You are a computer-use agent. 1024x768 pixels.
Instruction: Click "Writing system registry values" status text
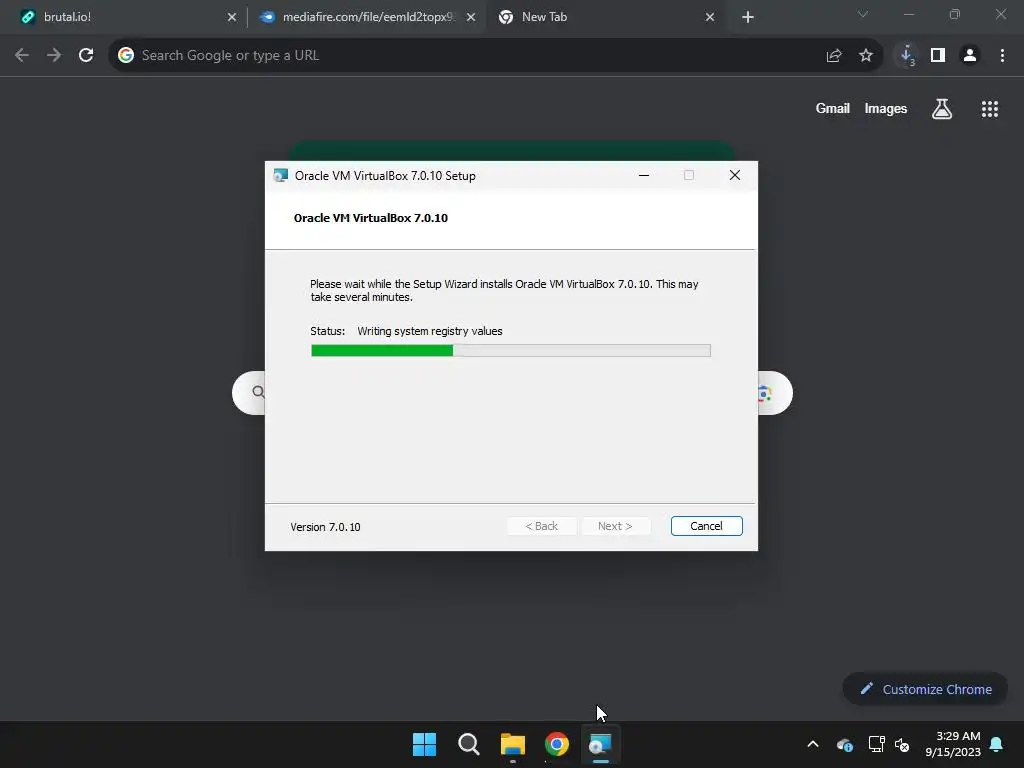point(430,331)
